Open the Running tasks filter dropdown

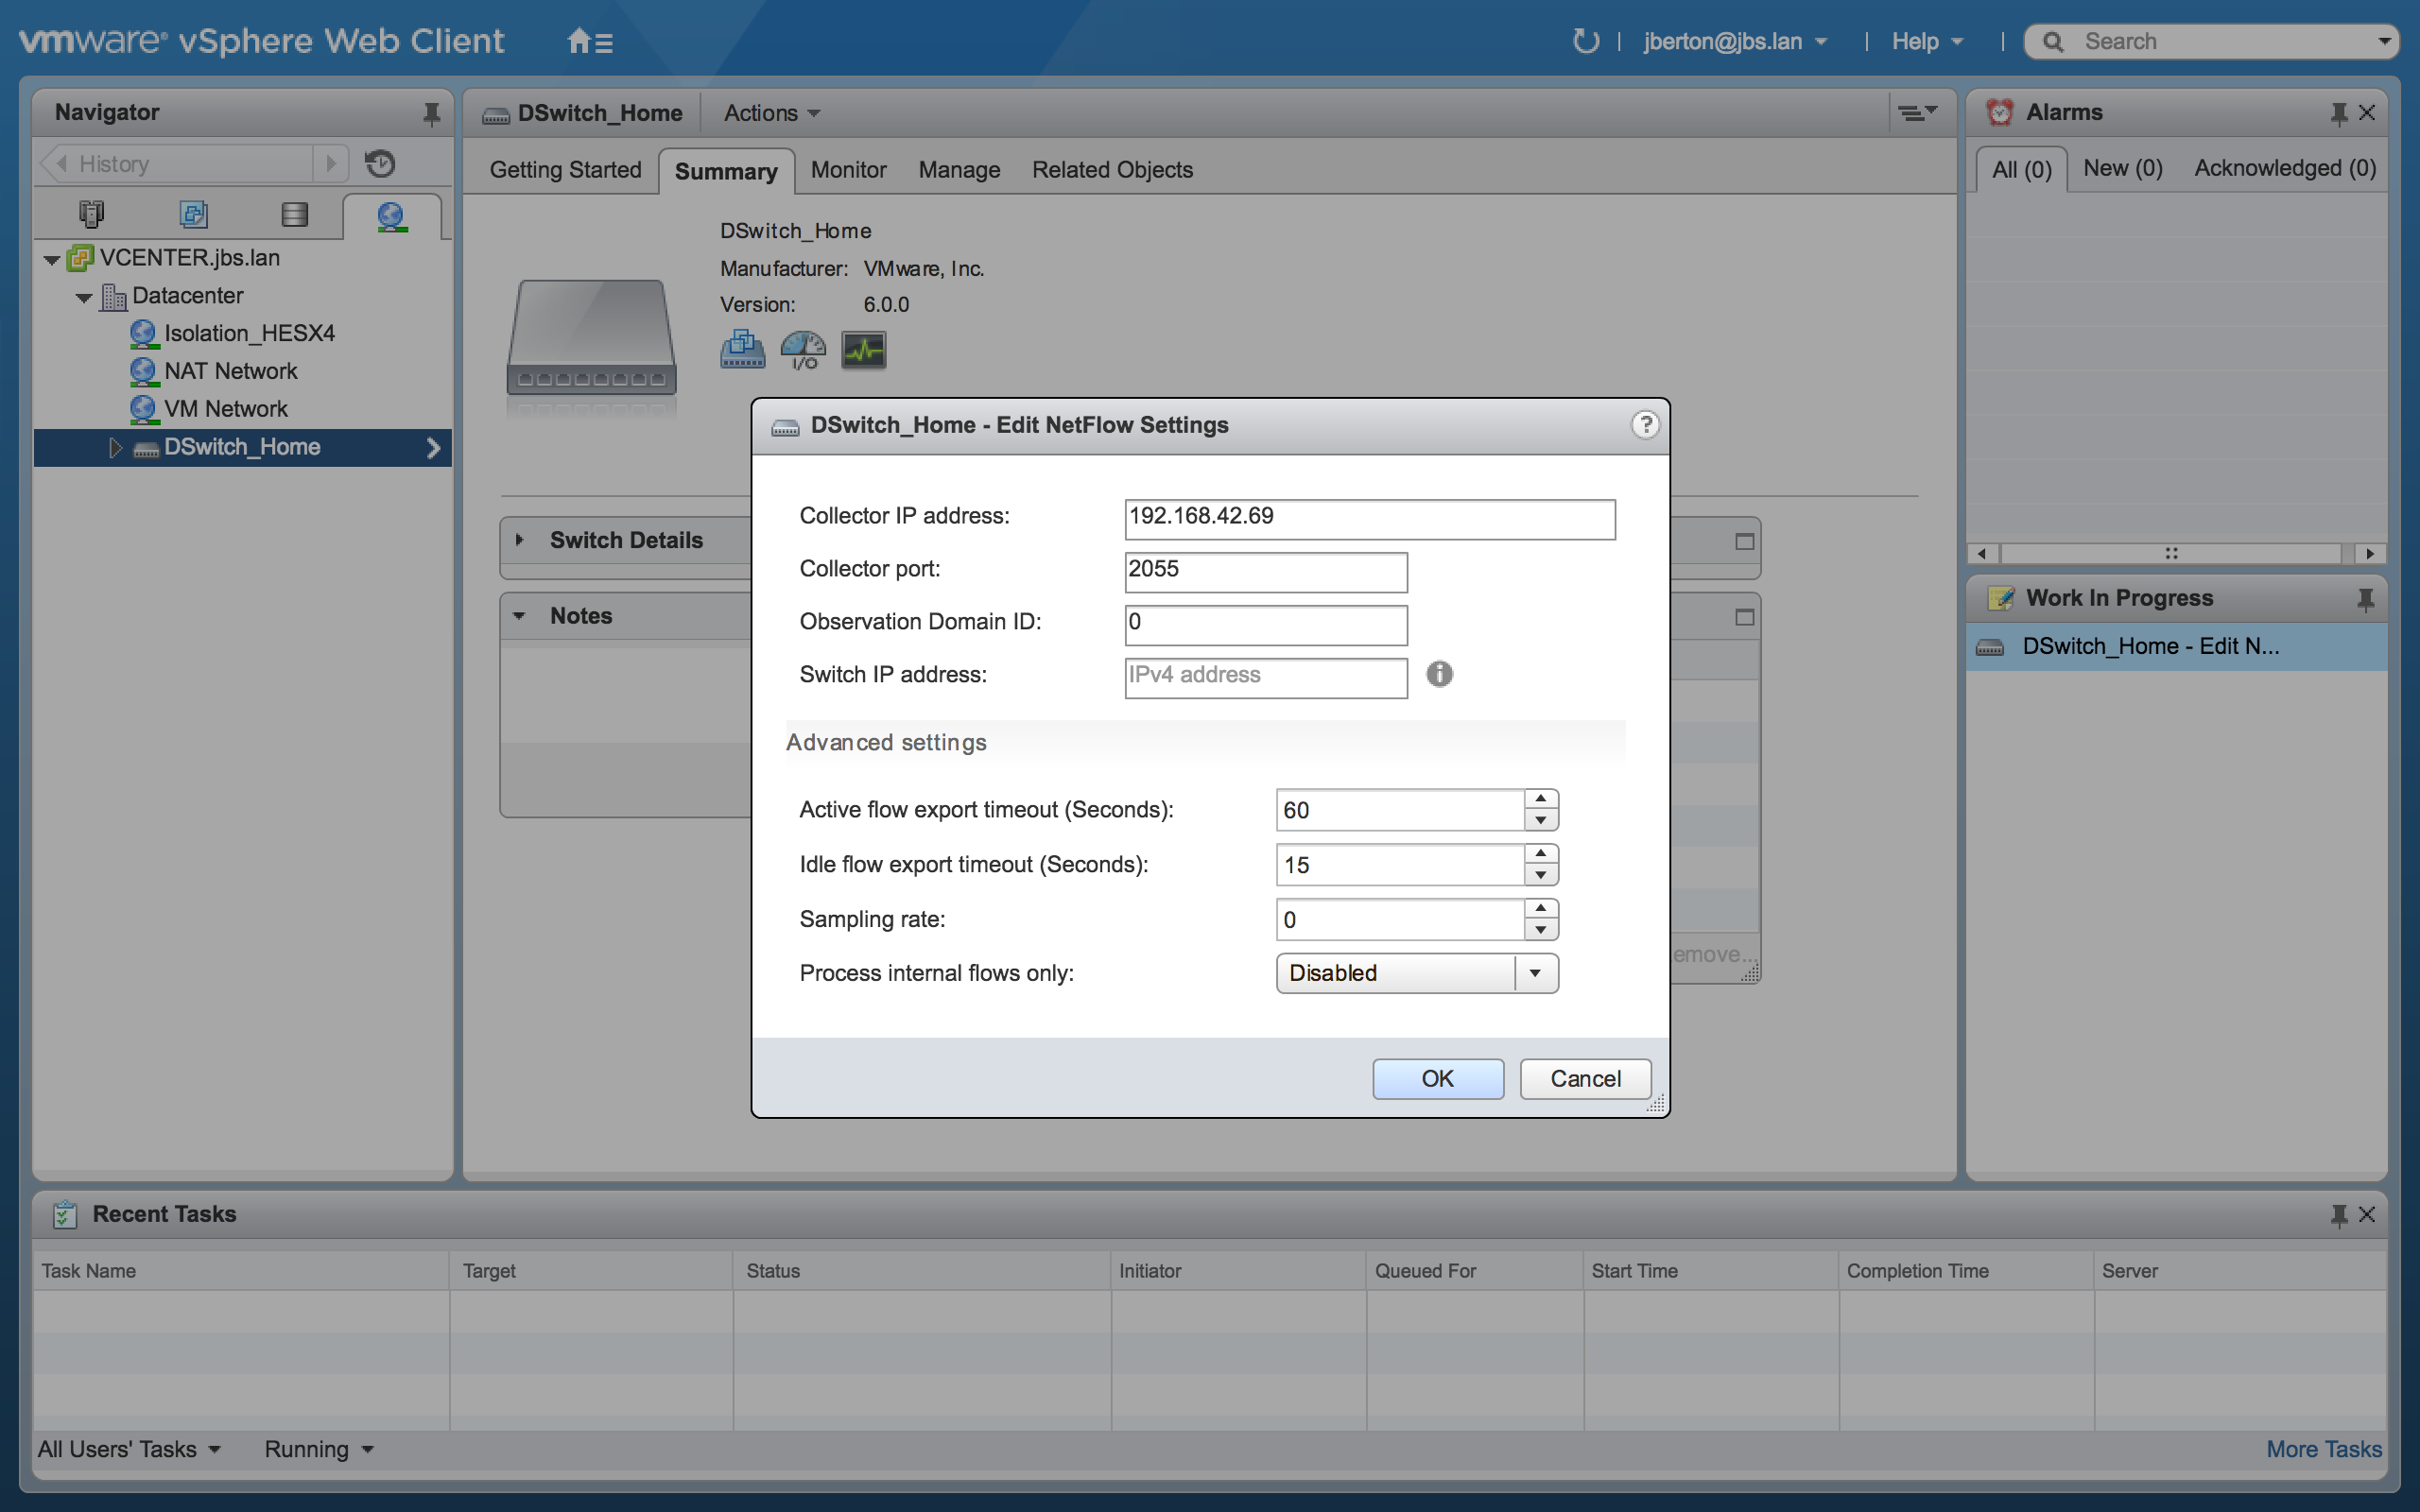[319, 1449]
